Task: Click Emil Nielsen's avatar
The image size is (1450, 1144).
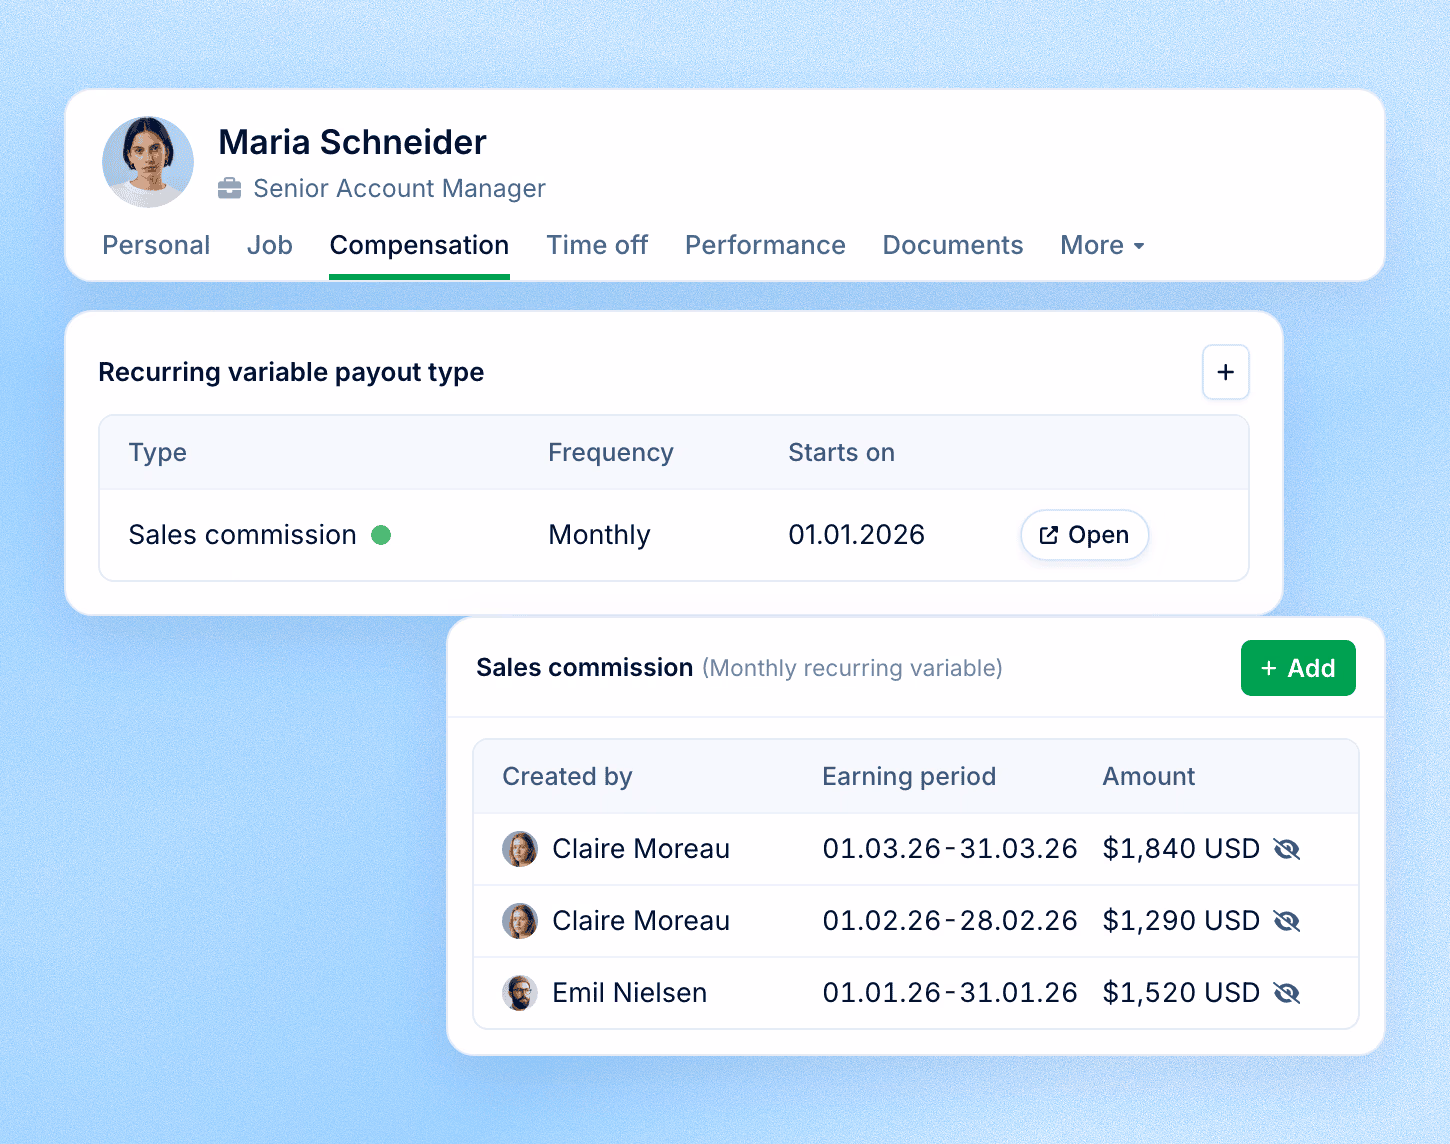Action: pyautogui.click(x=520, y=993)
